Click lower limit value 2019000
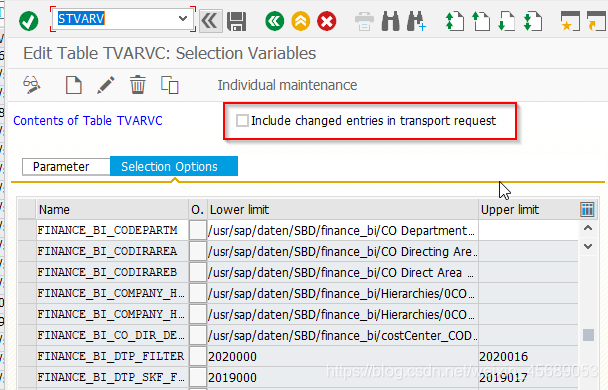 click(343, 377)
